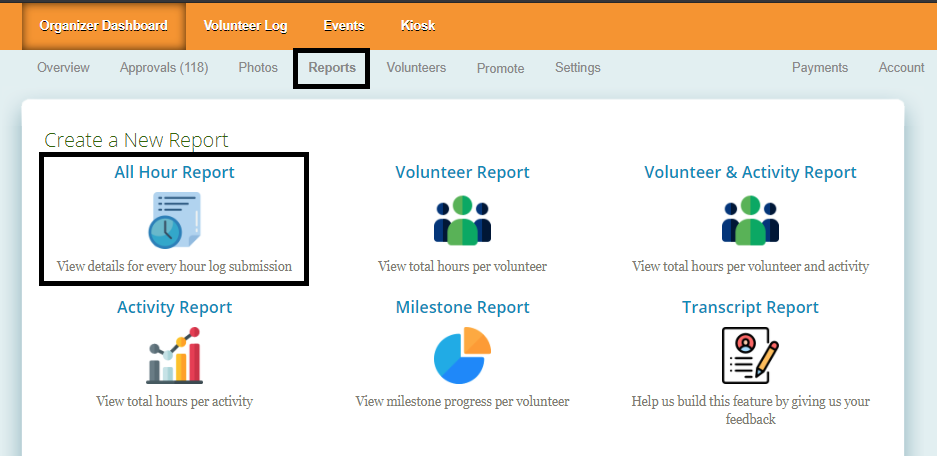Click 'View total hours per volunteer and activity'
This screenshot has height=456, width=937.
pyautogui.click(x=750, y=266)
